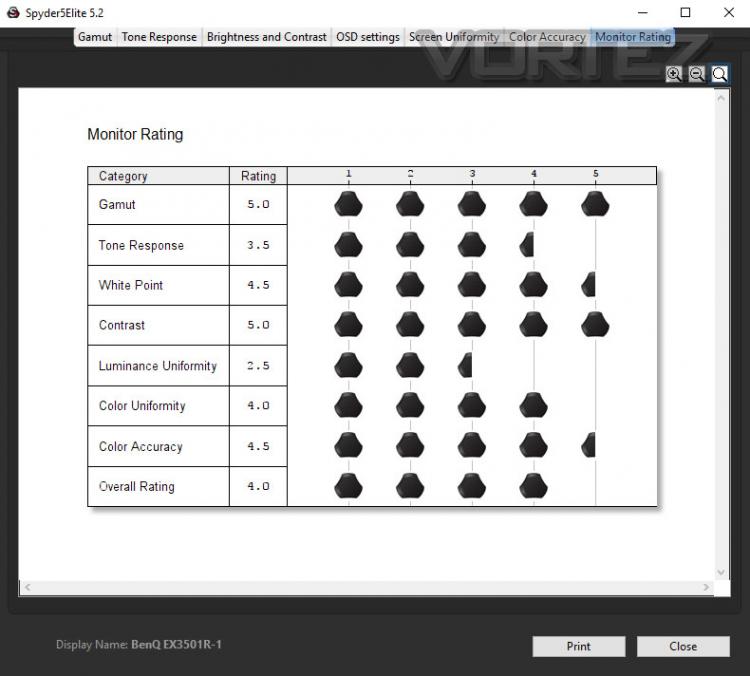Switch to the Gamut tab

pyautogui.click(x=95, y=37)
